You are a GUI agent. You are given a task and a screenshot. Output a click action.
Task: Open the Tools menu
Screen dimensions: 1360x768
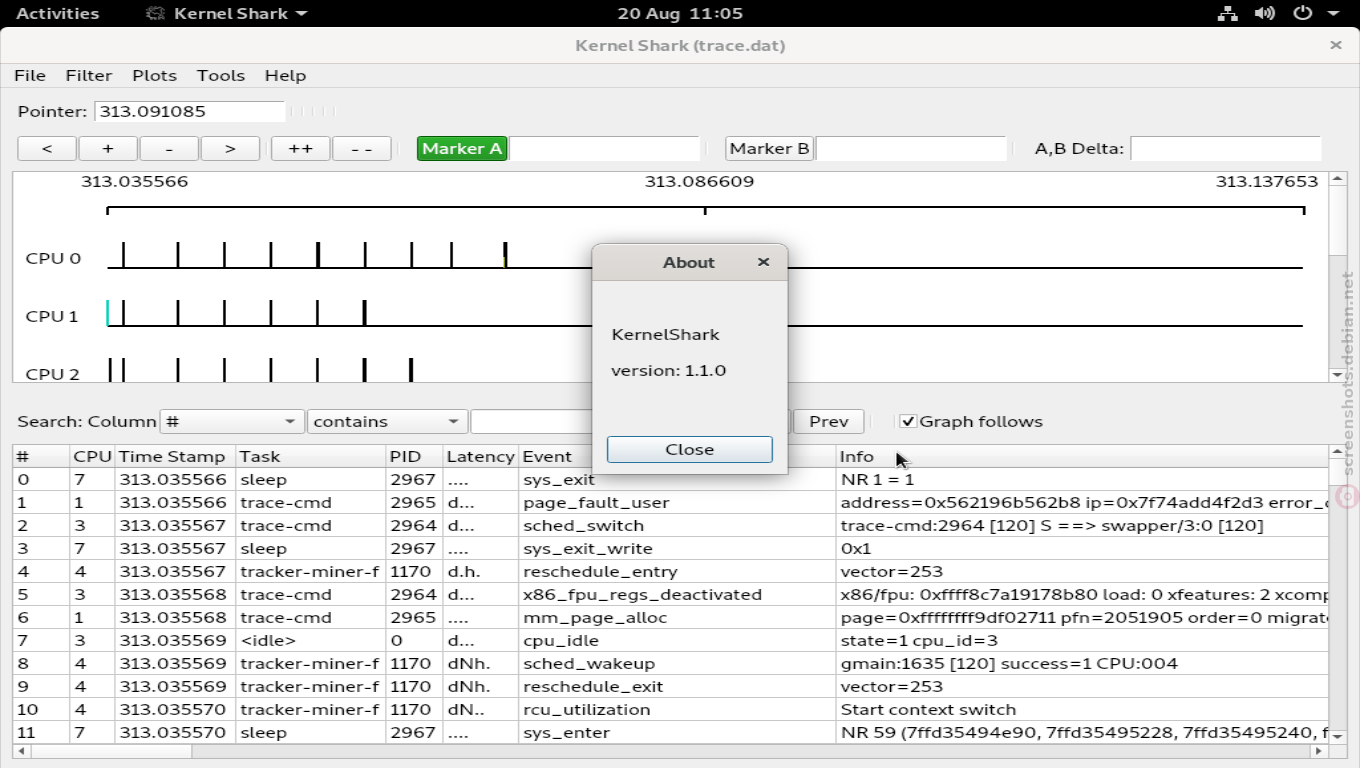[x=221, y=75]
